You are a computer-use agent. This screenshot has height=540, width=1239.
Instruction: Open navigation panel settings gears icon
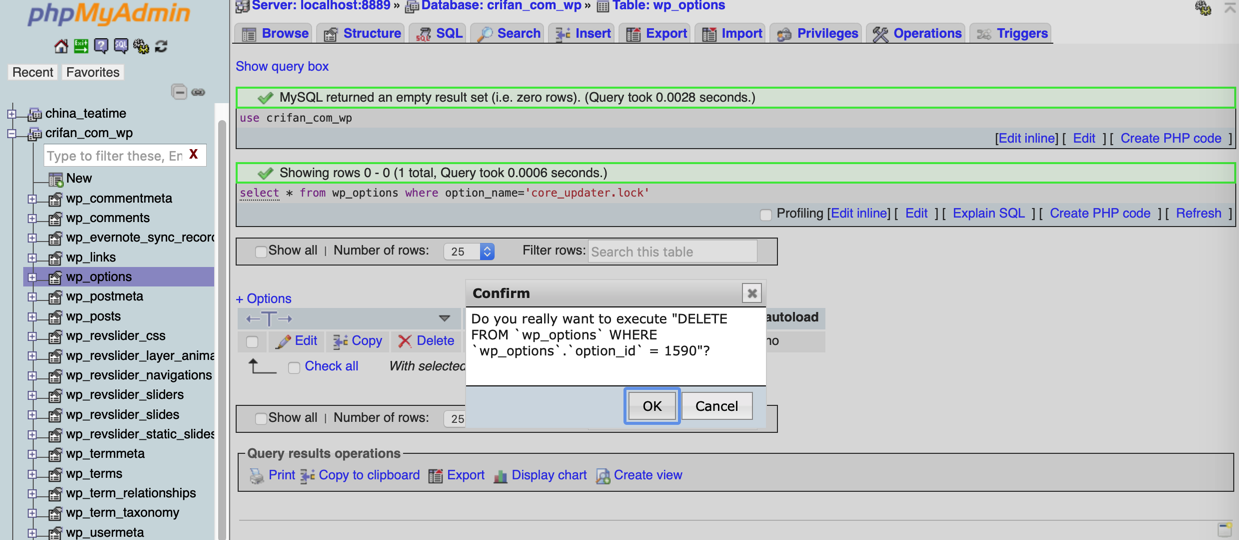[141, 46]
